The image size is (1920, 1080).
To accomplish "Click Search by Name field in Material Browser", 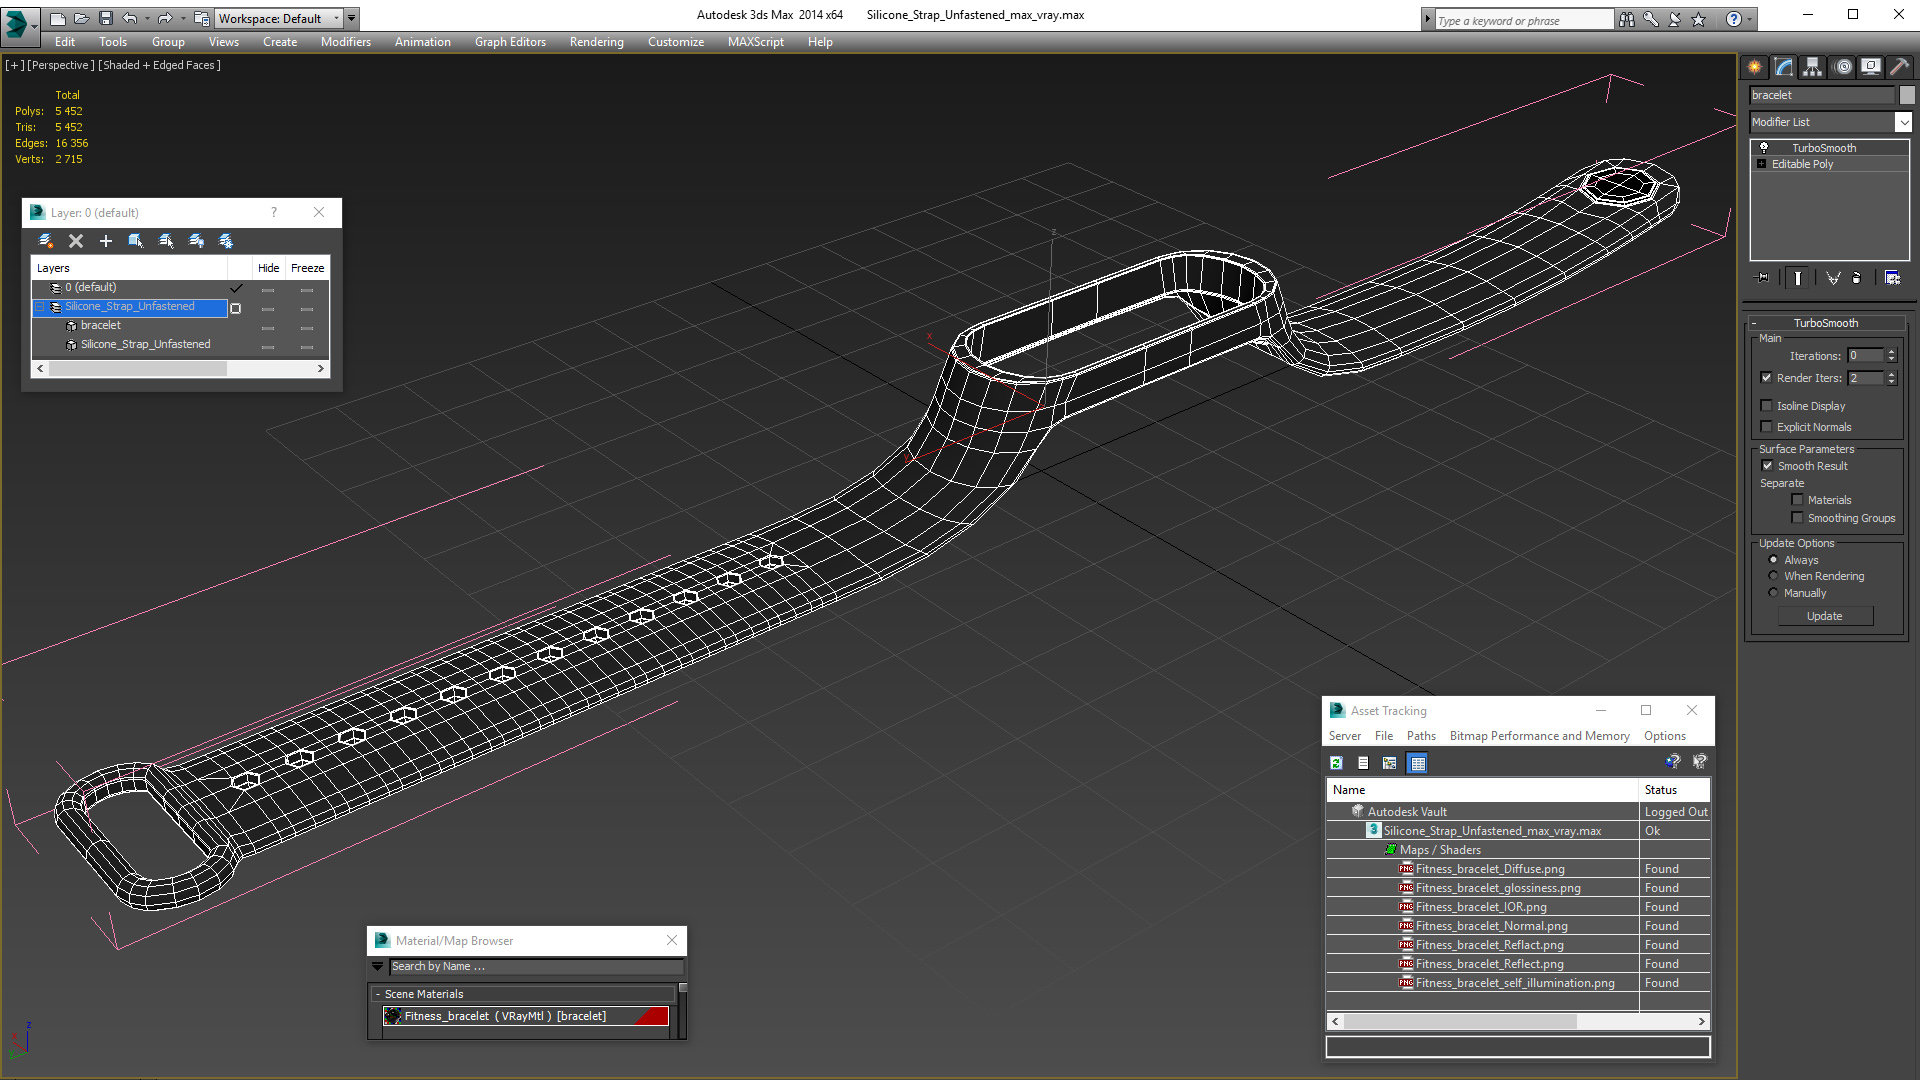I will click(x=535, y=966).
